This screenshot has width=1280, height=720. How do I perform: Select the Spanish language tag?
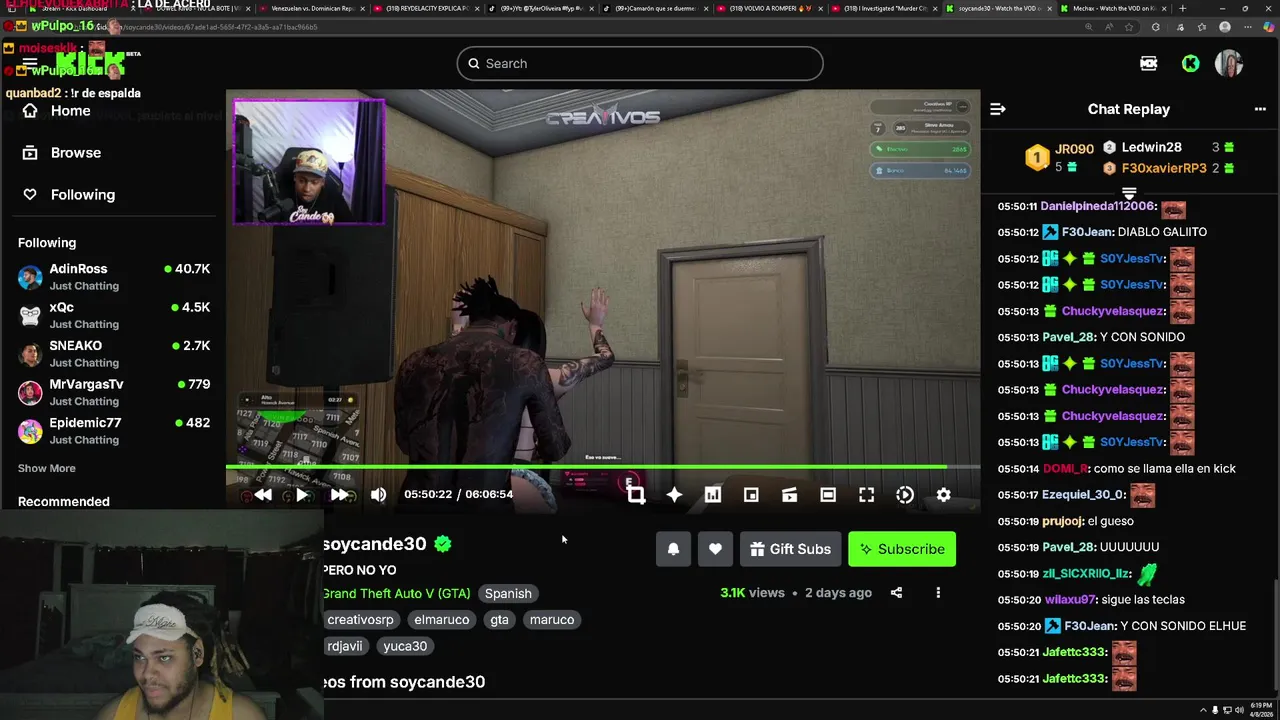click(508, 593)
